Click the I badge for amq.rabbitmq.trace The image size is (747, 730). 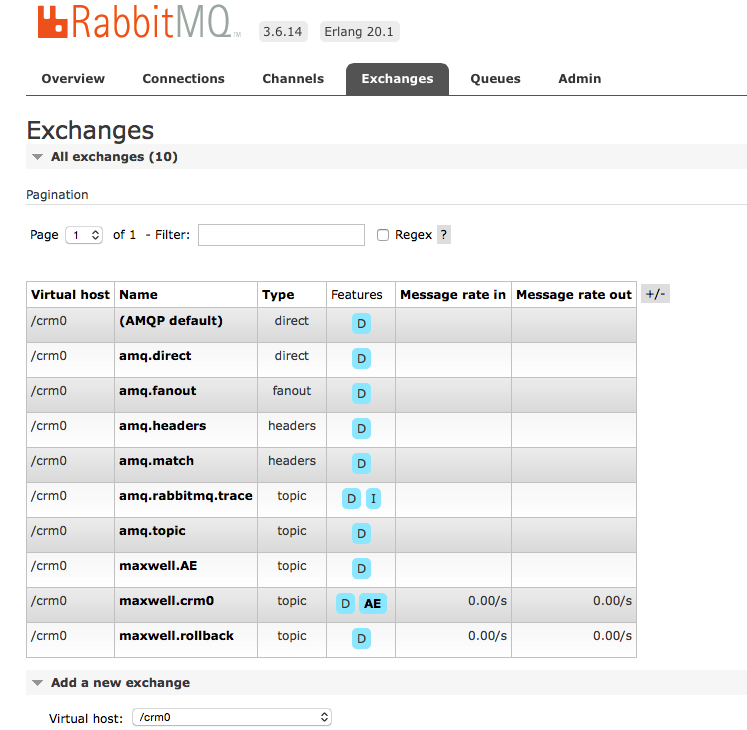point(373,498)
